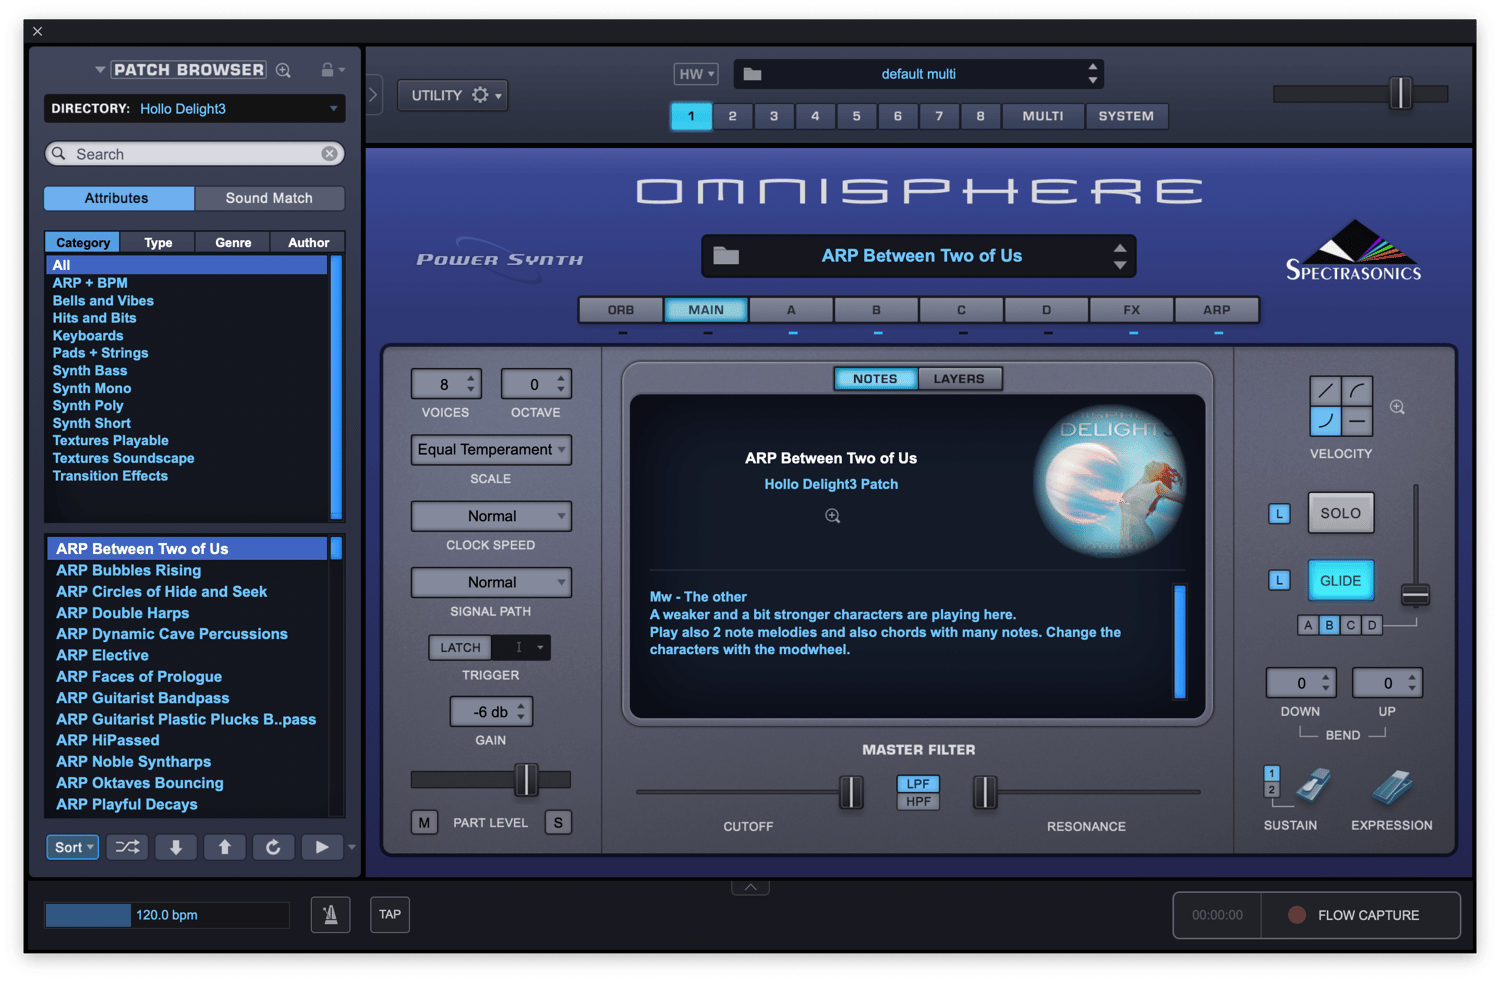The height and width of the screenshot is (981, 1500).
Task: Zoom the notes view below the patch name
Action: tap(832, 516)
